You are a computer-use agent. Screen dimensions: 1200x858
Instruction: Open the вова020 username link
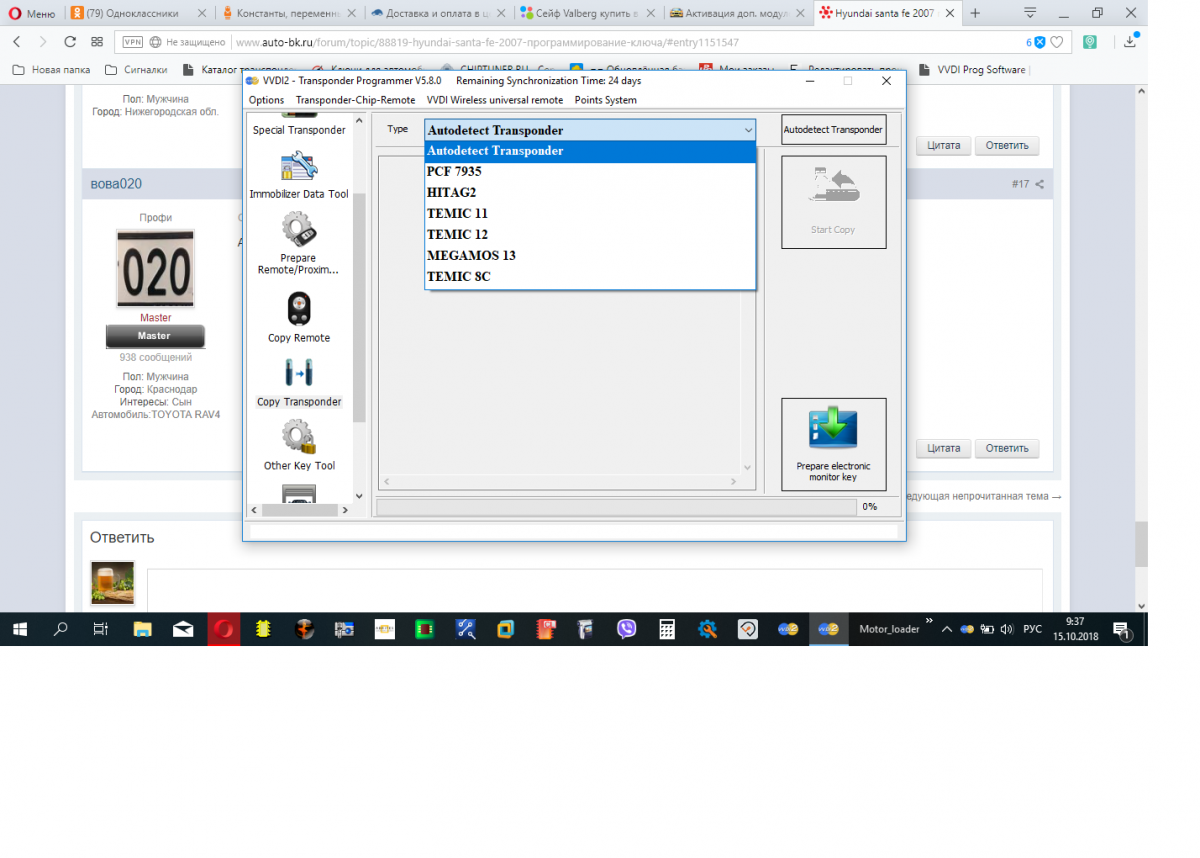tap(116, 184)
